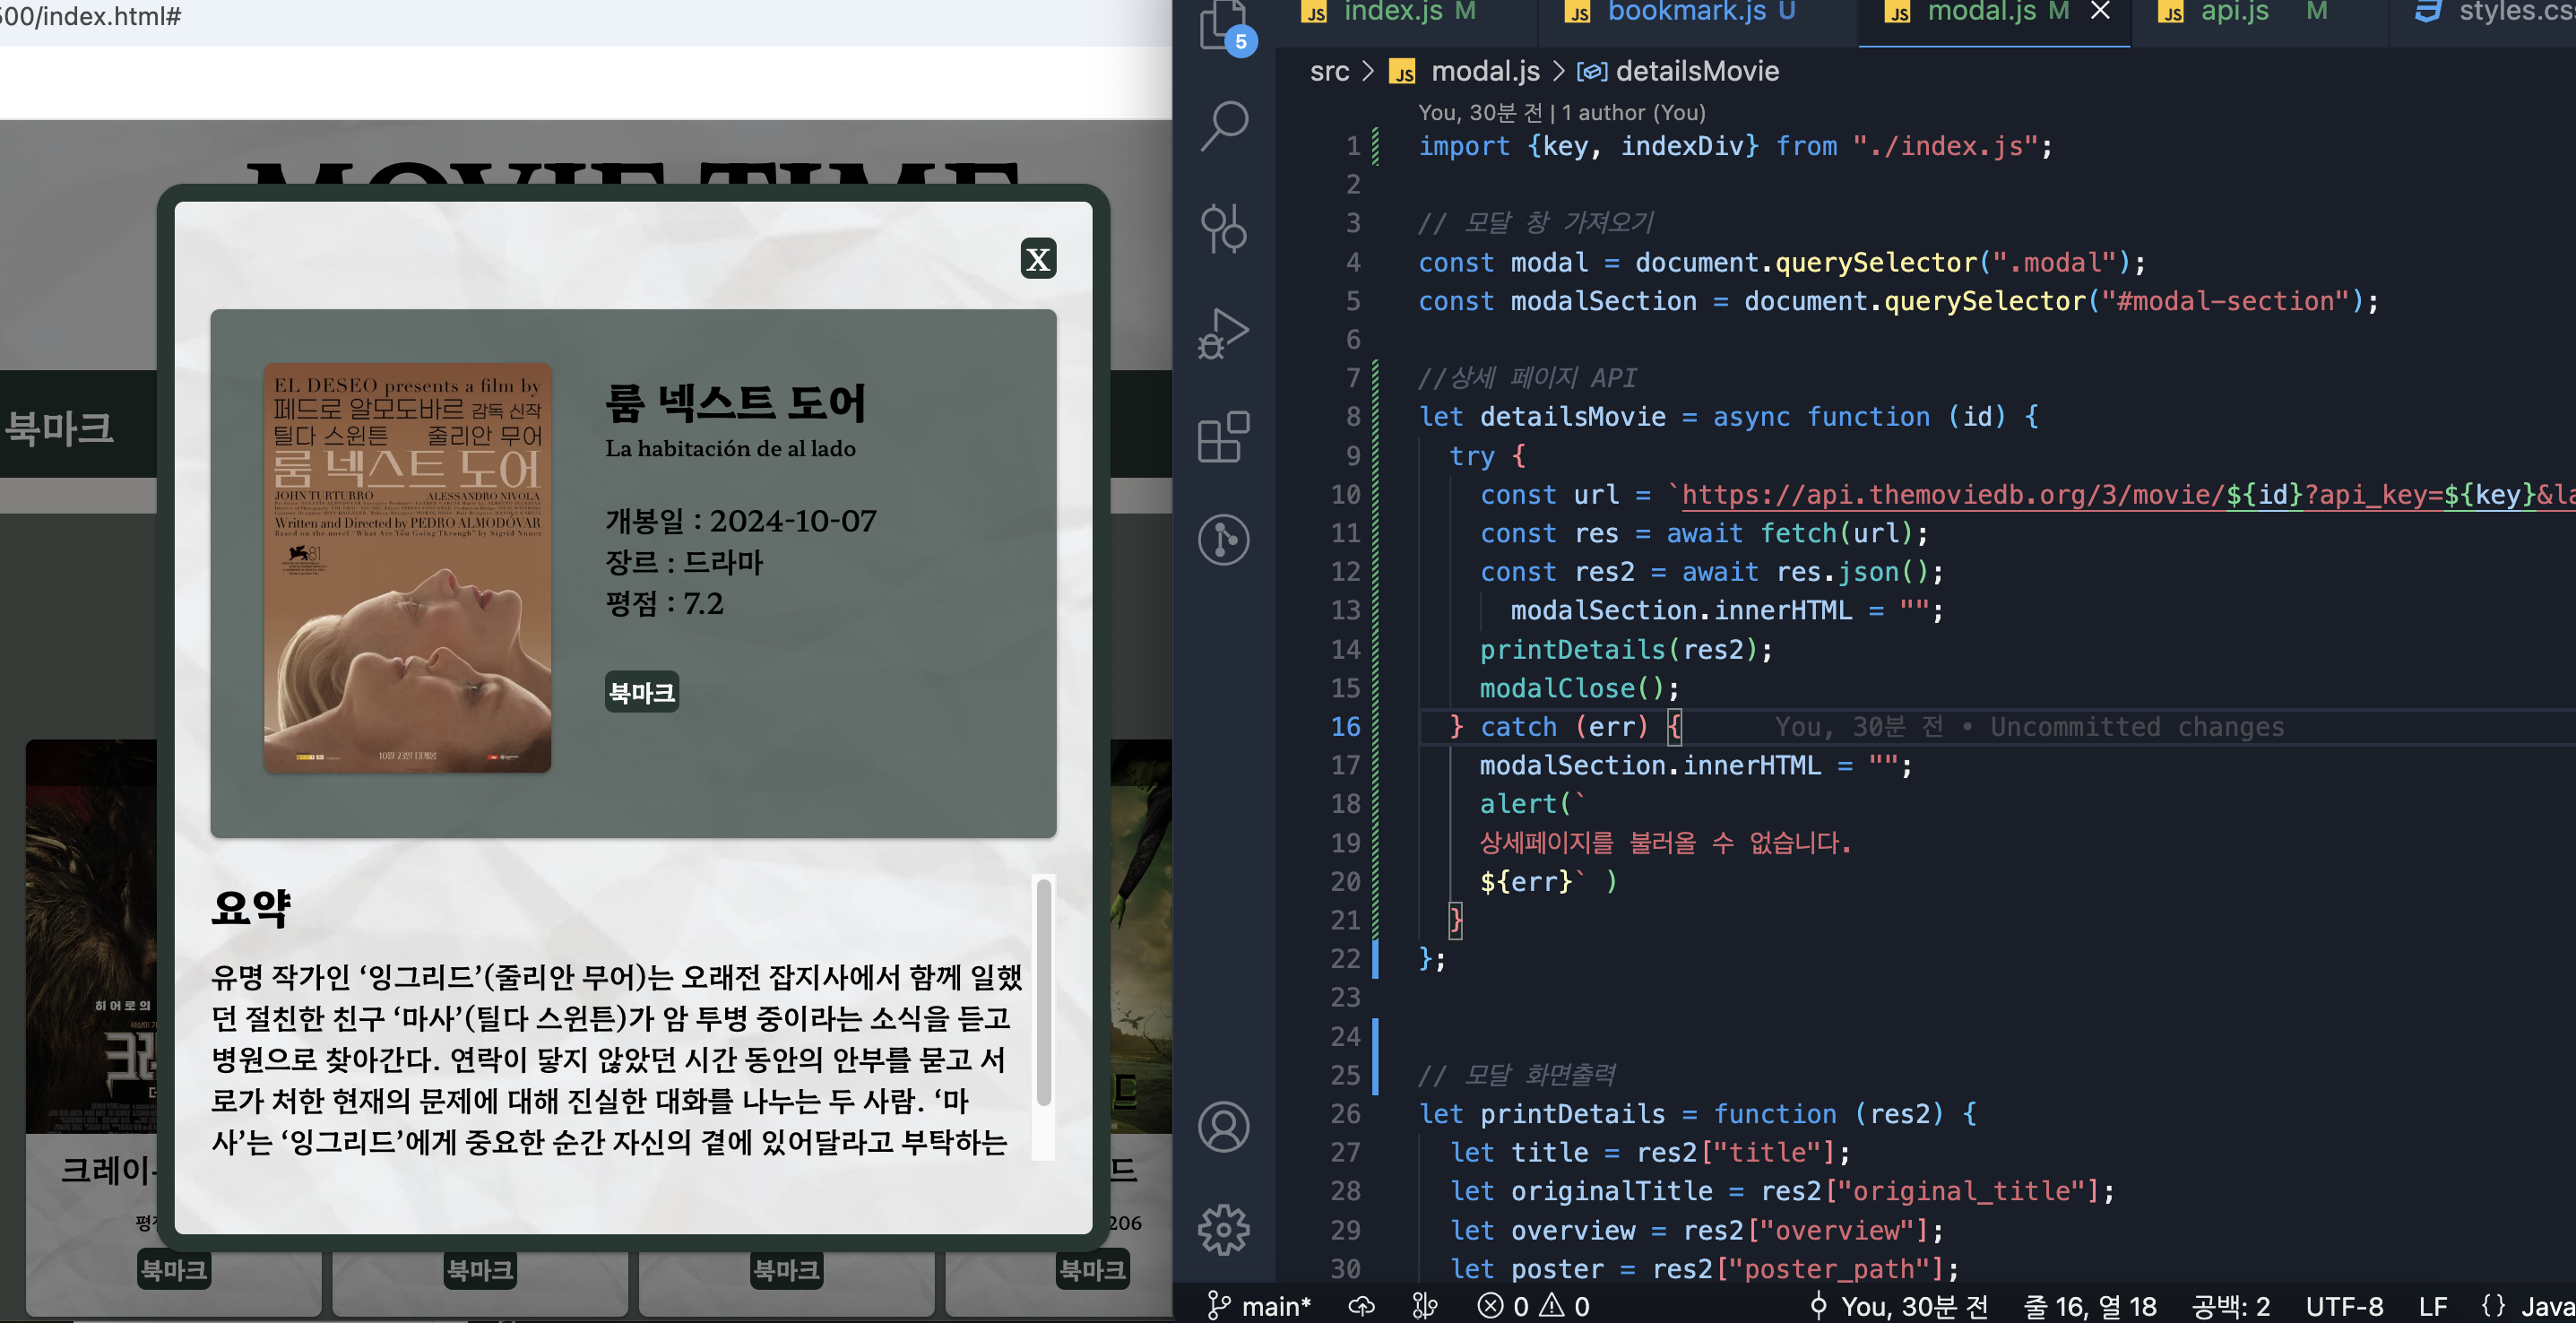Image resolution: width=2576 pixels, height=1323 pixels.
Task: Open the Manage settings gear
Action: 1223,1229
